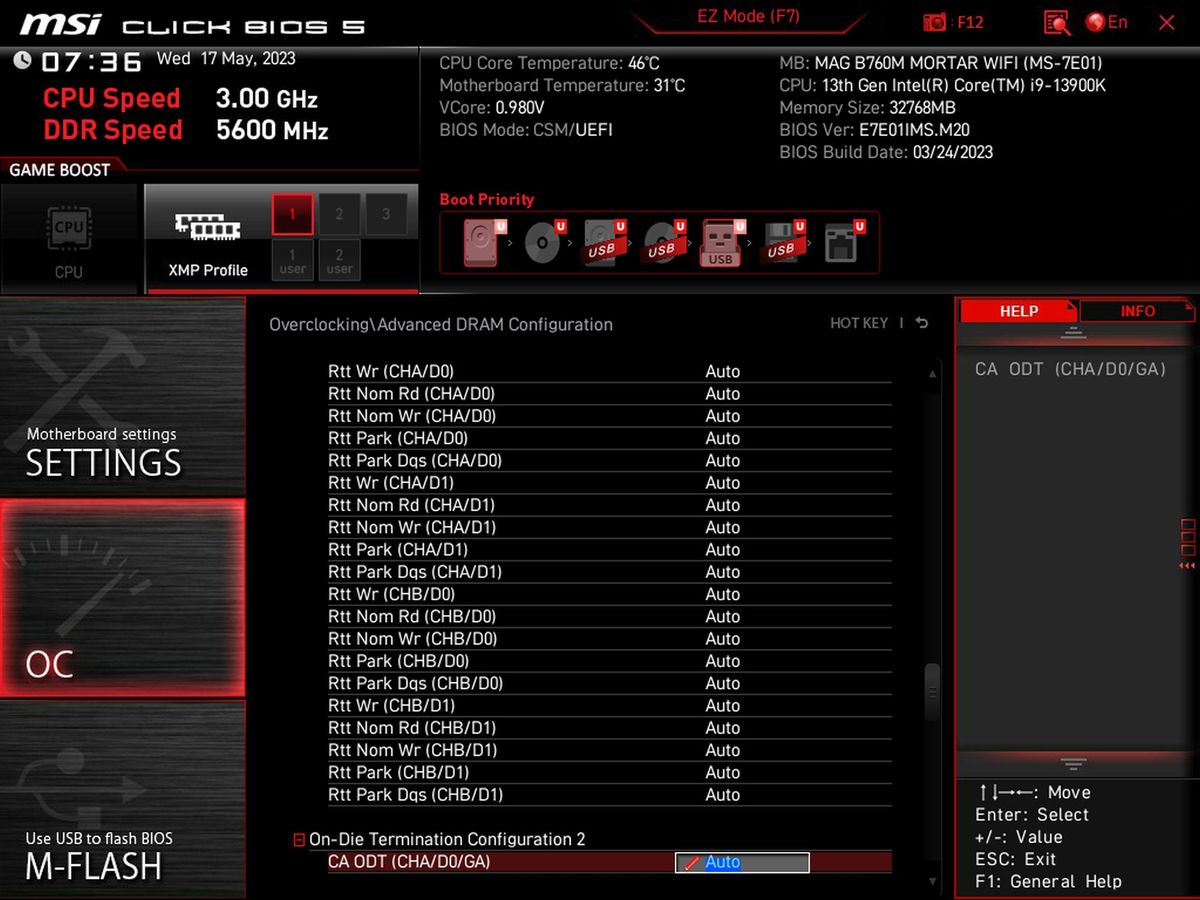Image resolution: width=1200 pixels, height=900 pixels.
Task: Open the BIOS search magnifier icon
Action: (x=1056, y=22)
